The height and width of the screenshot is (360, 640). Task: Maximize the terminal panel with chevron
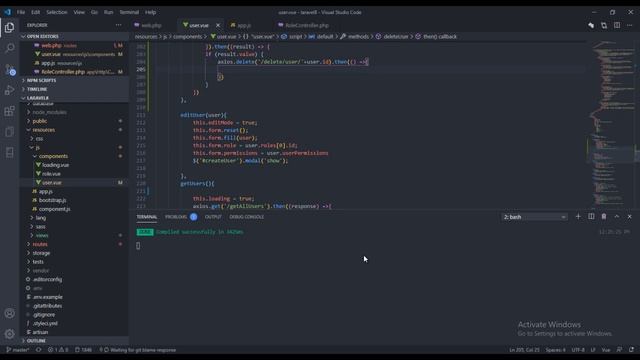tap(617, 216)
